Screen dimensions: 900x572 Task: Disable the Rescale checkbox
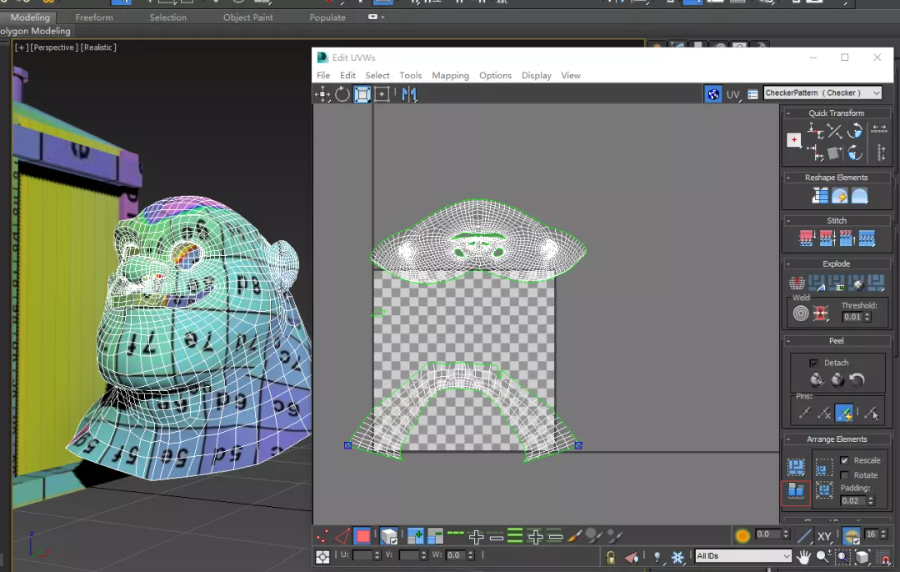(x=845, y=461)
